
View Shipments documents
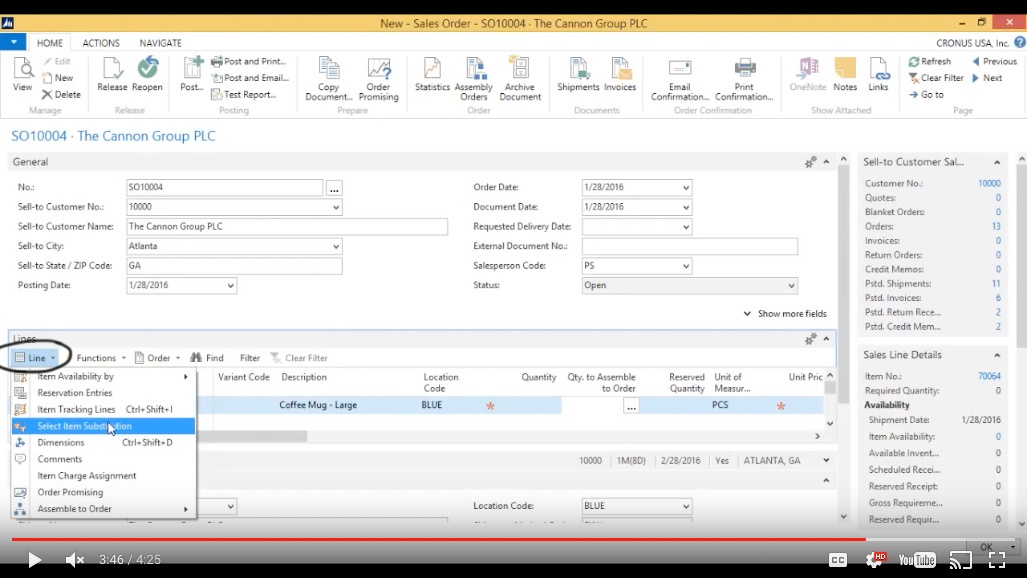[x=578, y=74]
